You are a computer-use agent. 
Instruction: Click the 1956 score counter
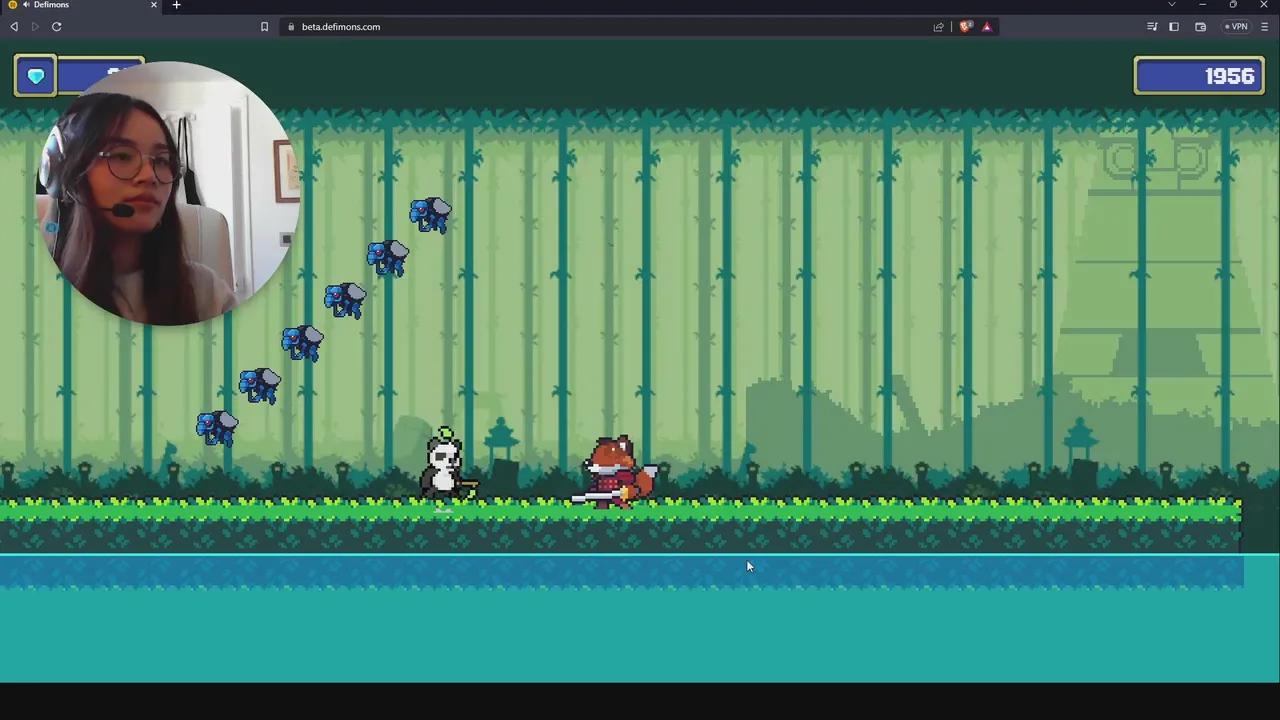(x=1198, y=77)
